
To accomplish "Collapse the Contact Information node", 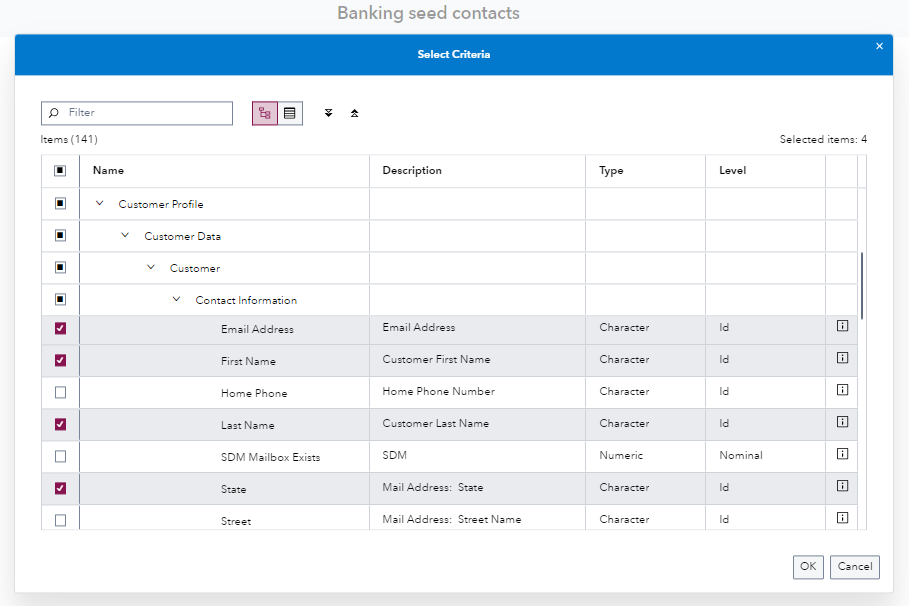I will [x=177, y=299].
